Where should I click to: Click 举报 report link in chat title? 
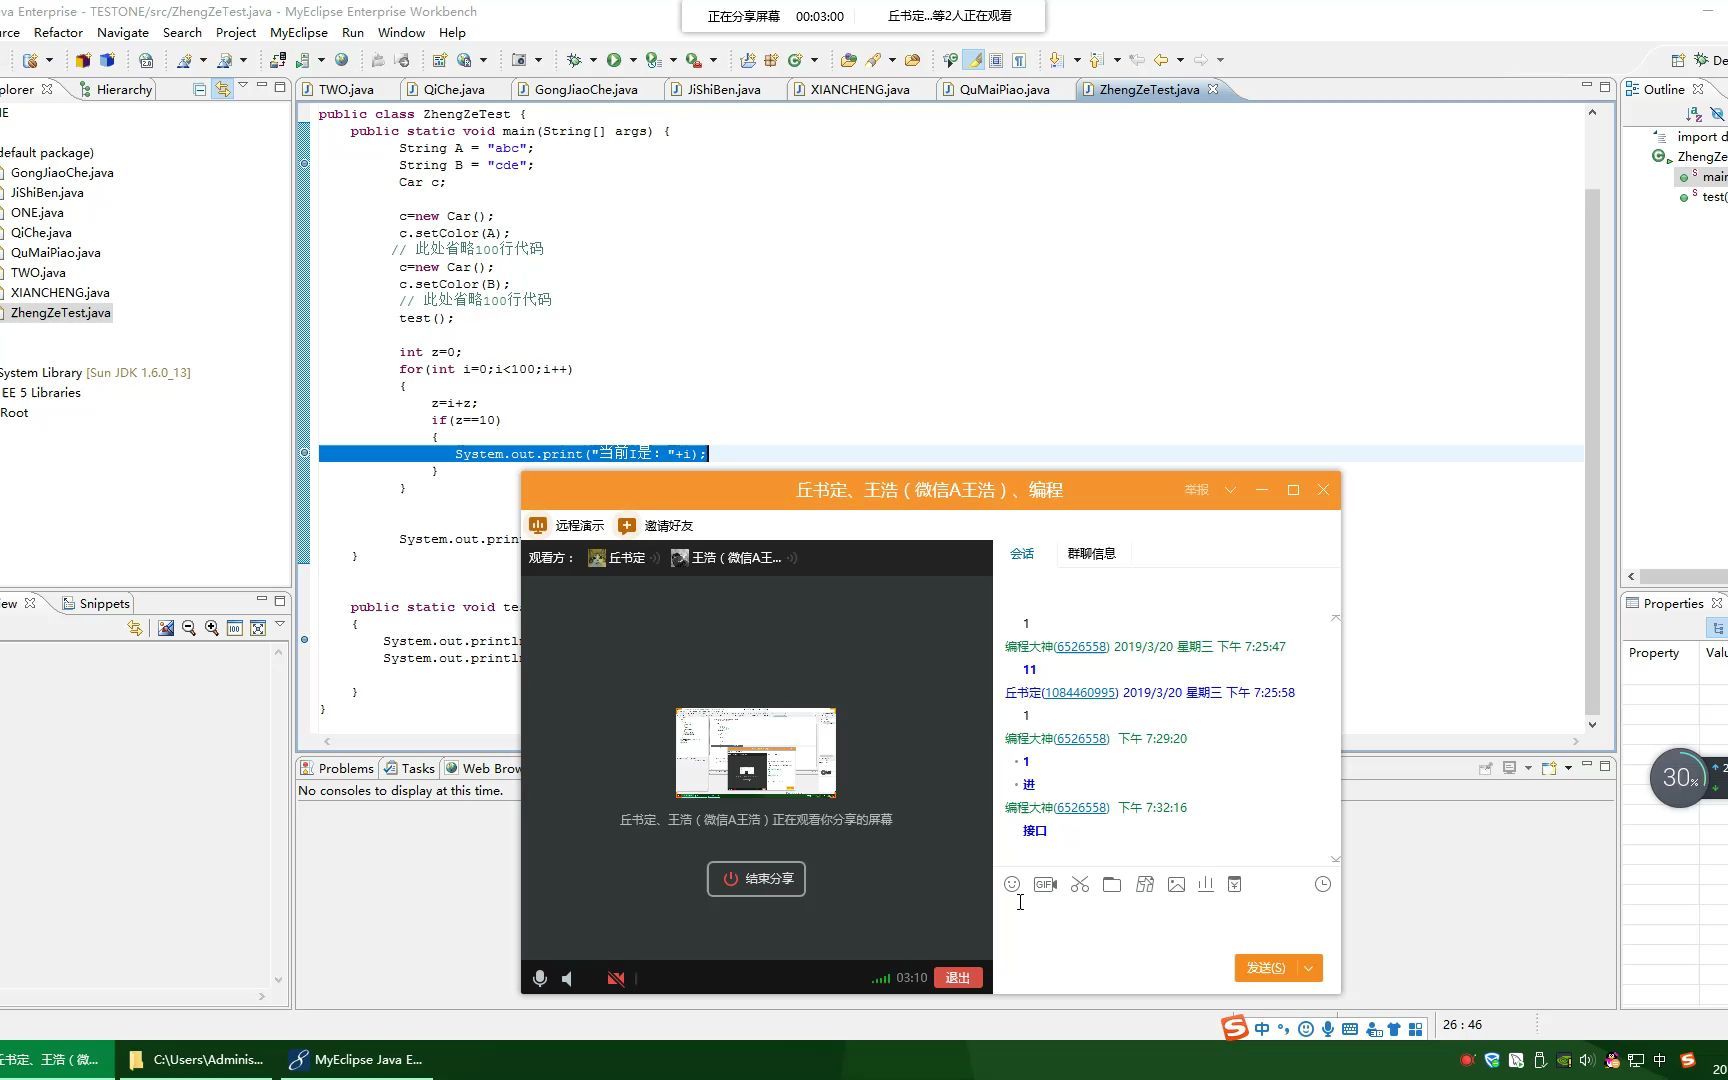[x=1197, y=490]
